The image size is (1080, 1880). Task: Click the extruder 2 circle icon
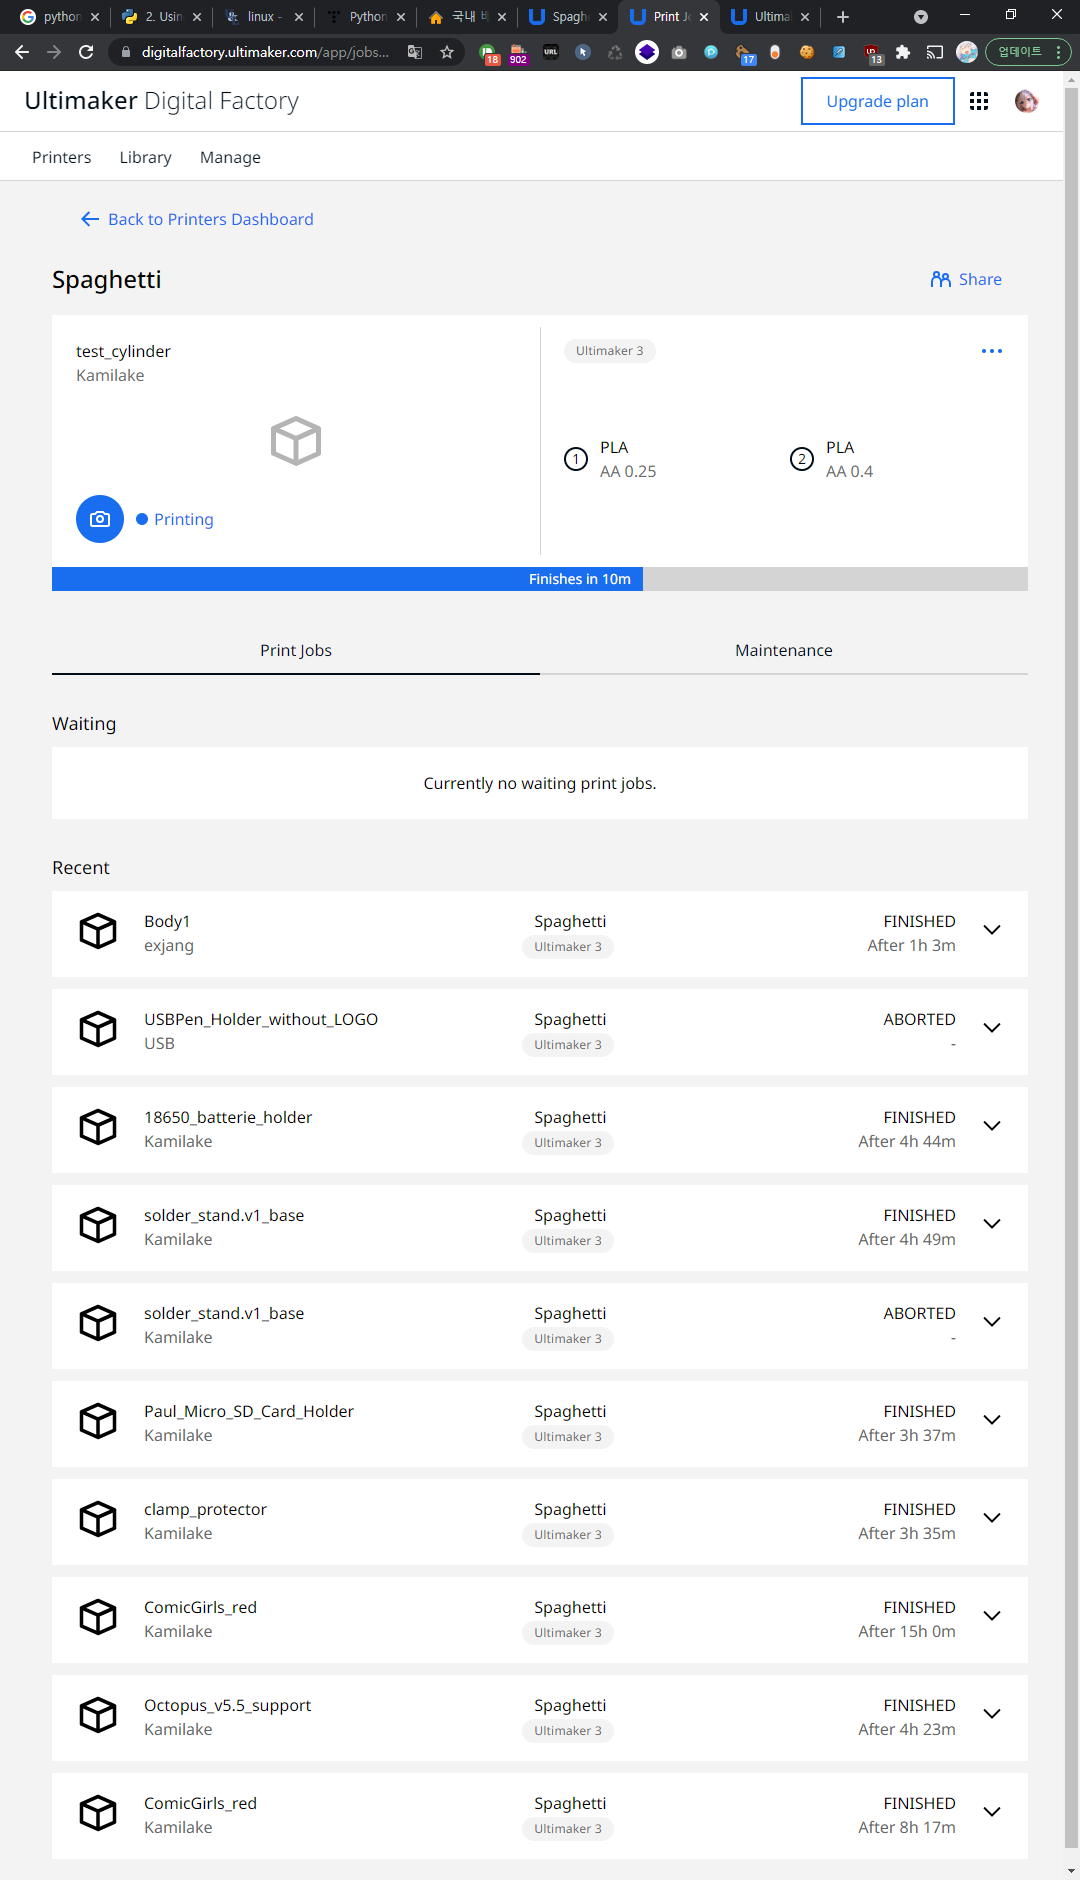802,459
